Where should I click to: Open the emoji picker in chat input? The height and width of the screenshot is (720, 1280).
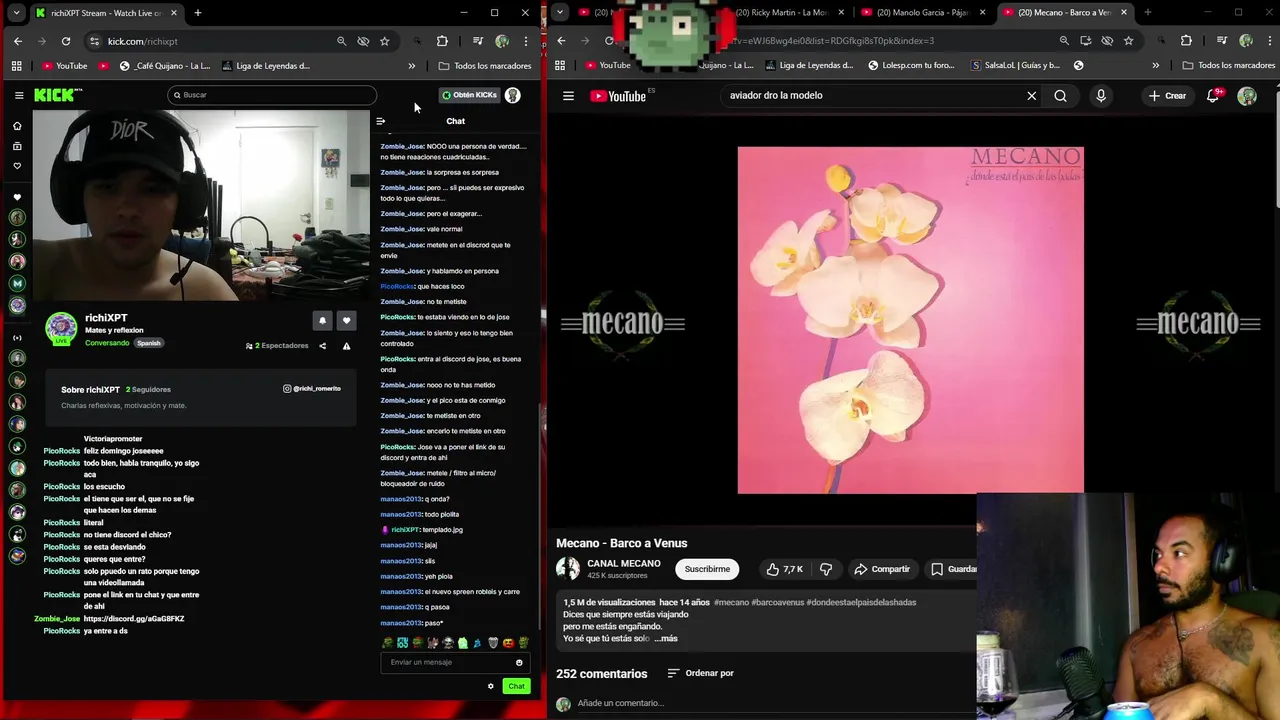pyautogui.click(x=519, y=662)
